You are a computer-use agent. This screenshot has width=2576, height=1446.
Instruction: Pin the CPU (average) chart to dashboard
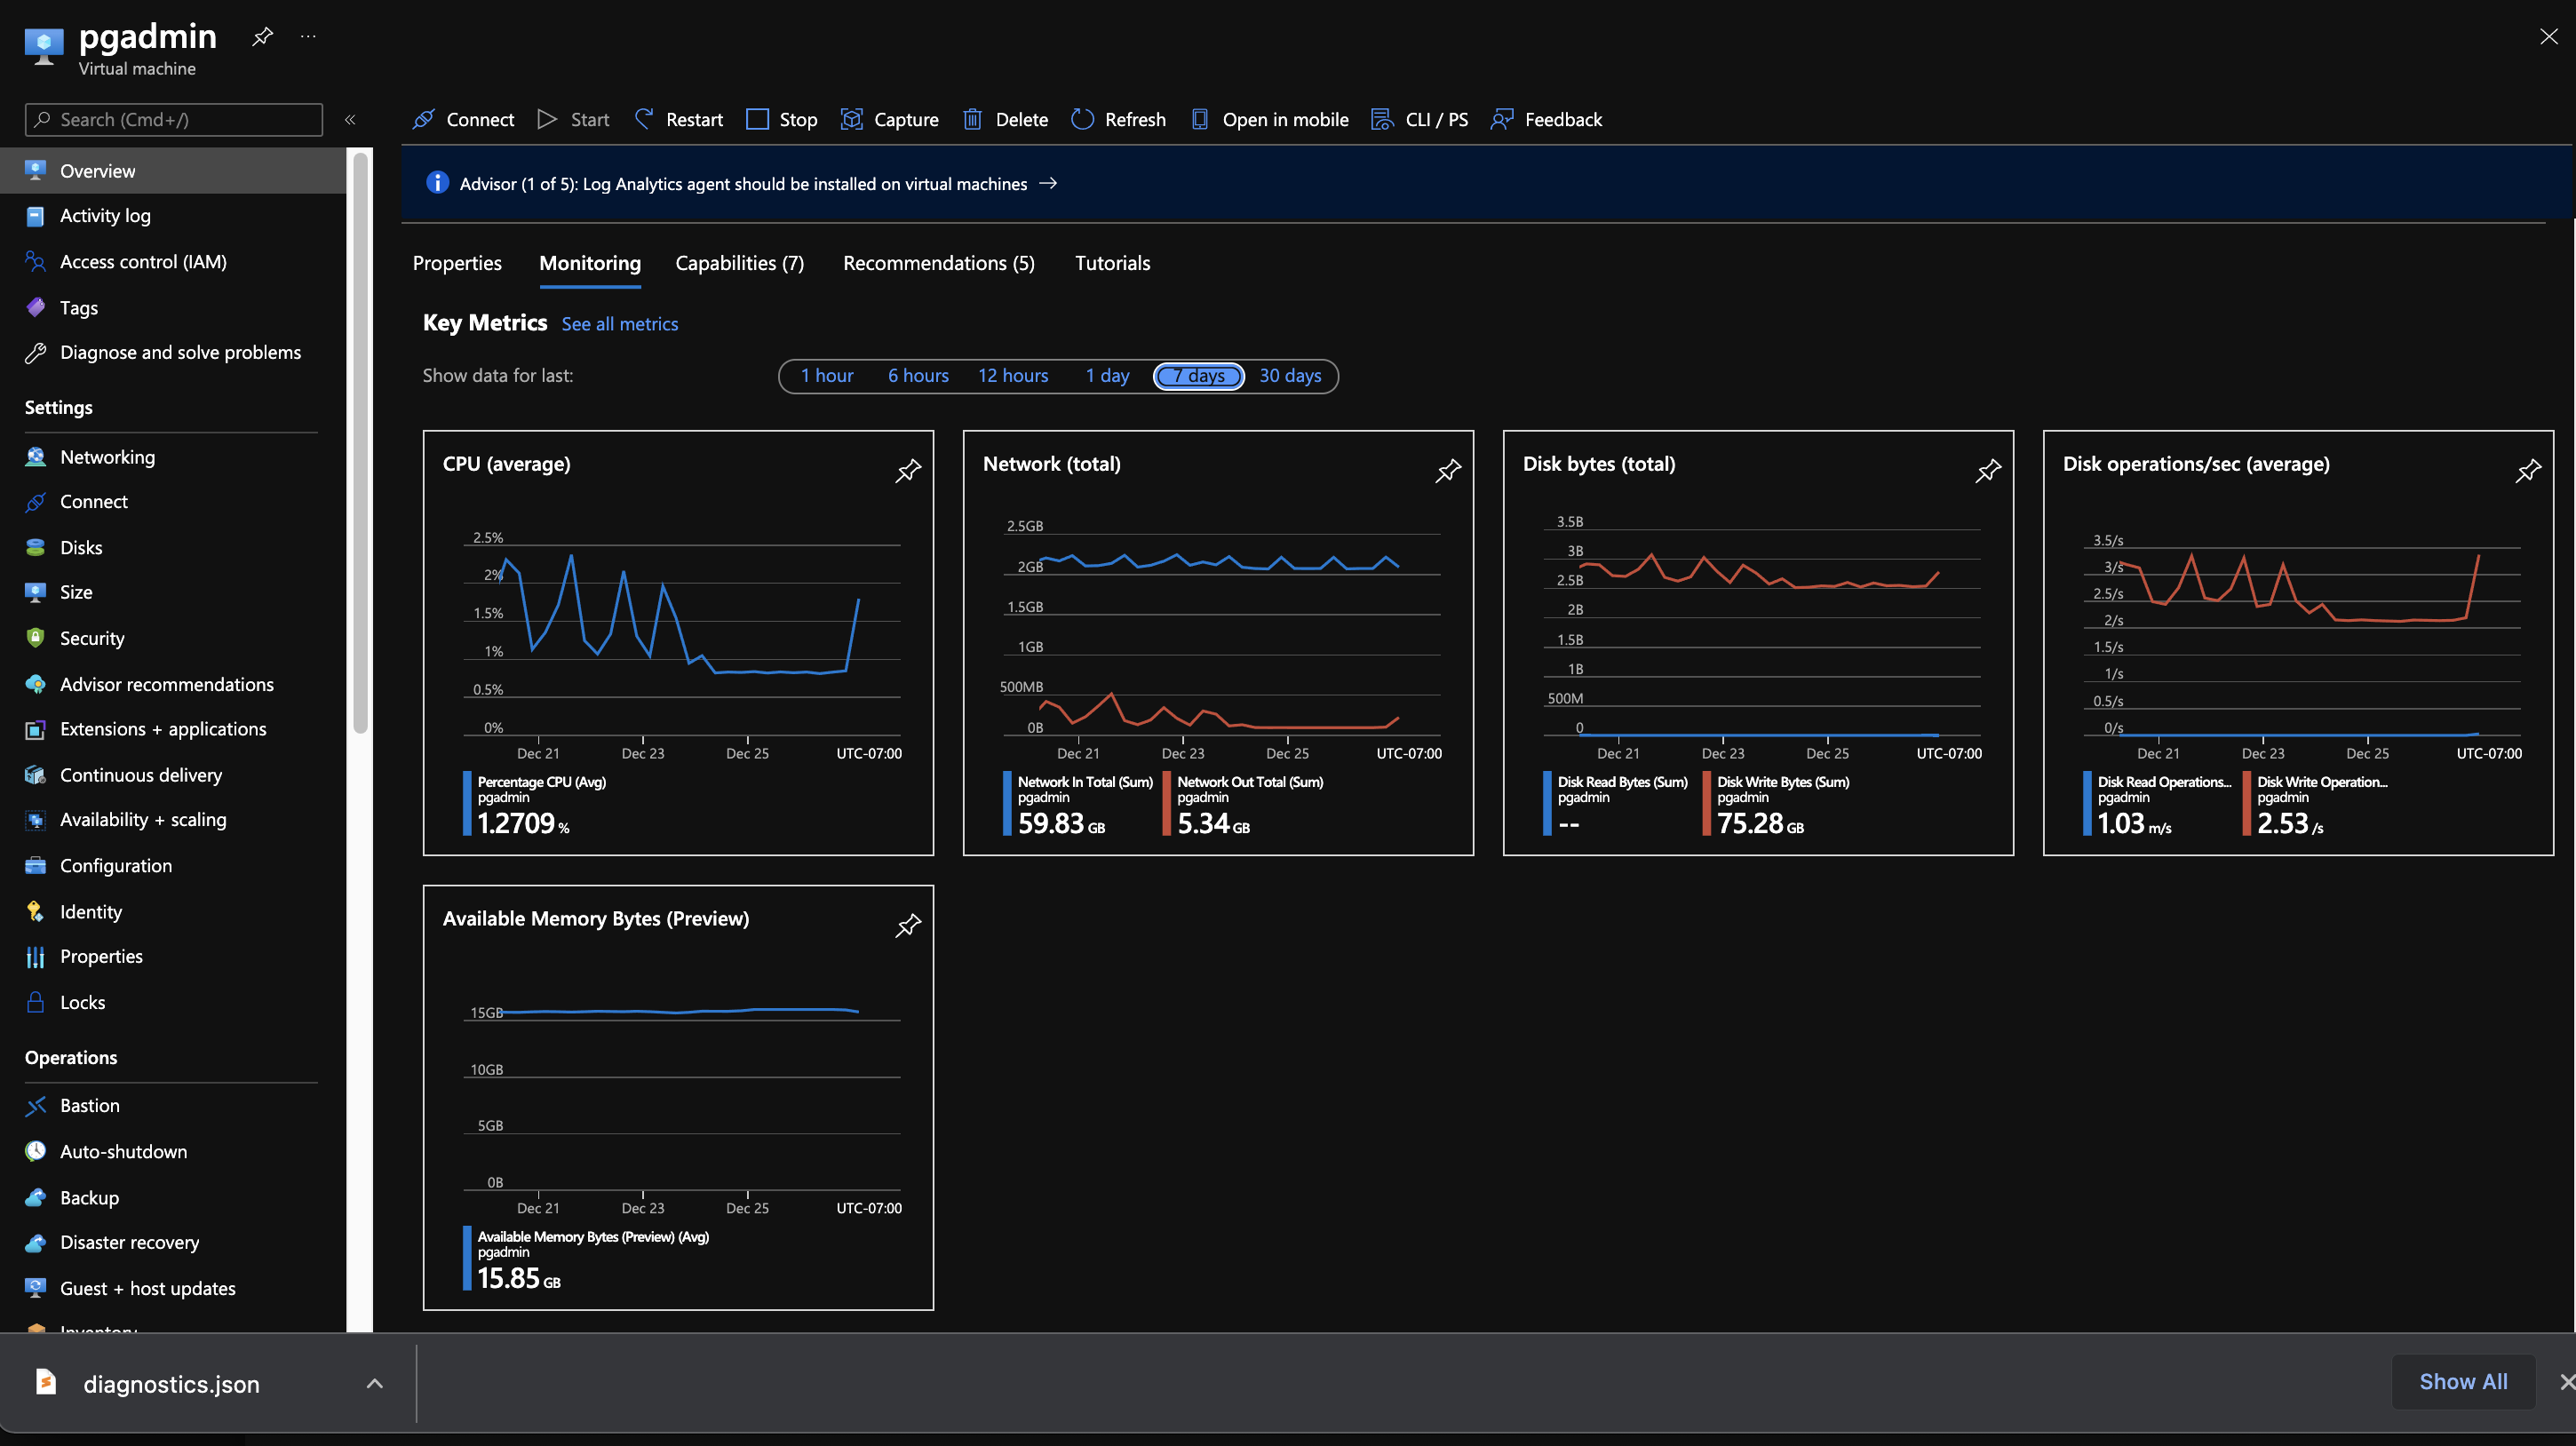pos(907,471)
